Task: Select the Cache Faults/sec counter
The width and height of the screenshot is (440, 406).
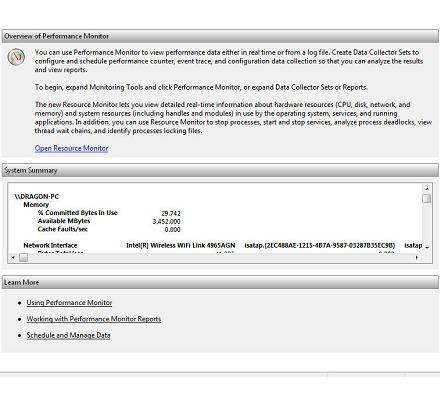Action: click(x=63, y=229)
